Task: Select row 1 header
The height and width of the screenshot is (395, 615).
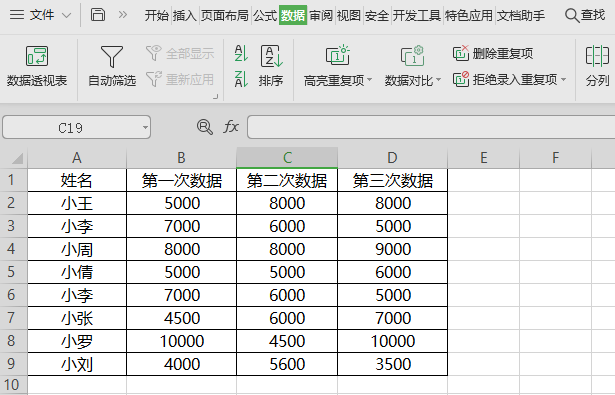Action: tap(14, 180)
